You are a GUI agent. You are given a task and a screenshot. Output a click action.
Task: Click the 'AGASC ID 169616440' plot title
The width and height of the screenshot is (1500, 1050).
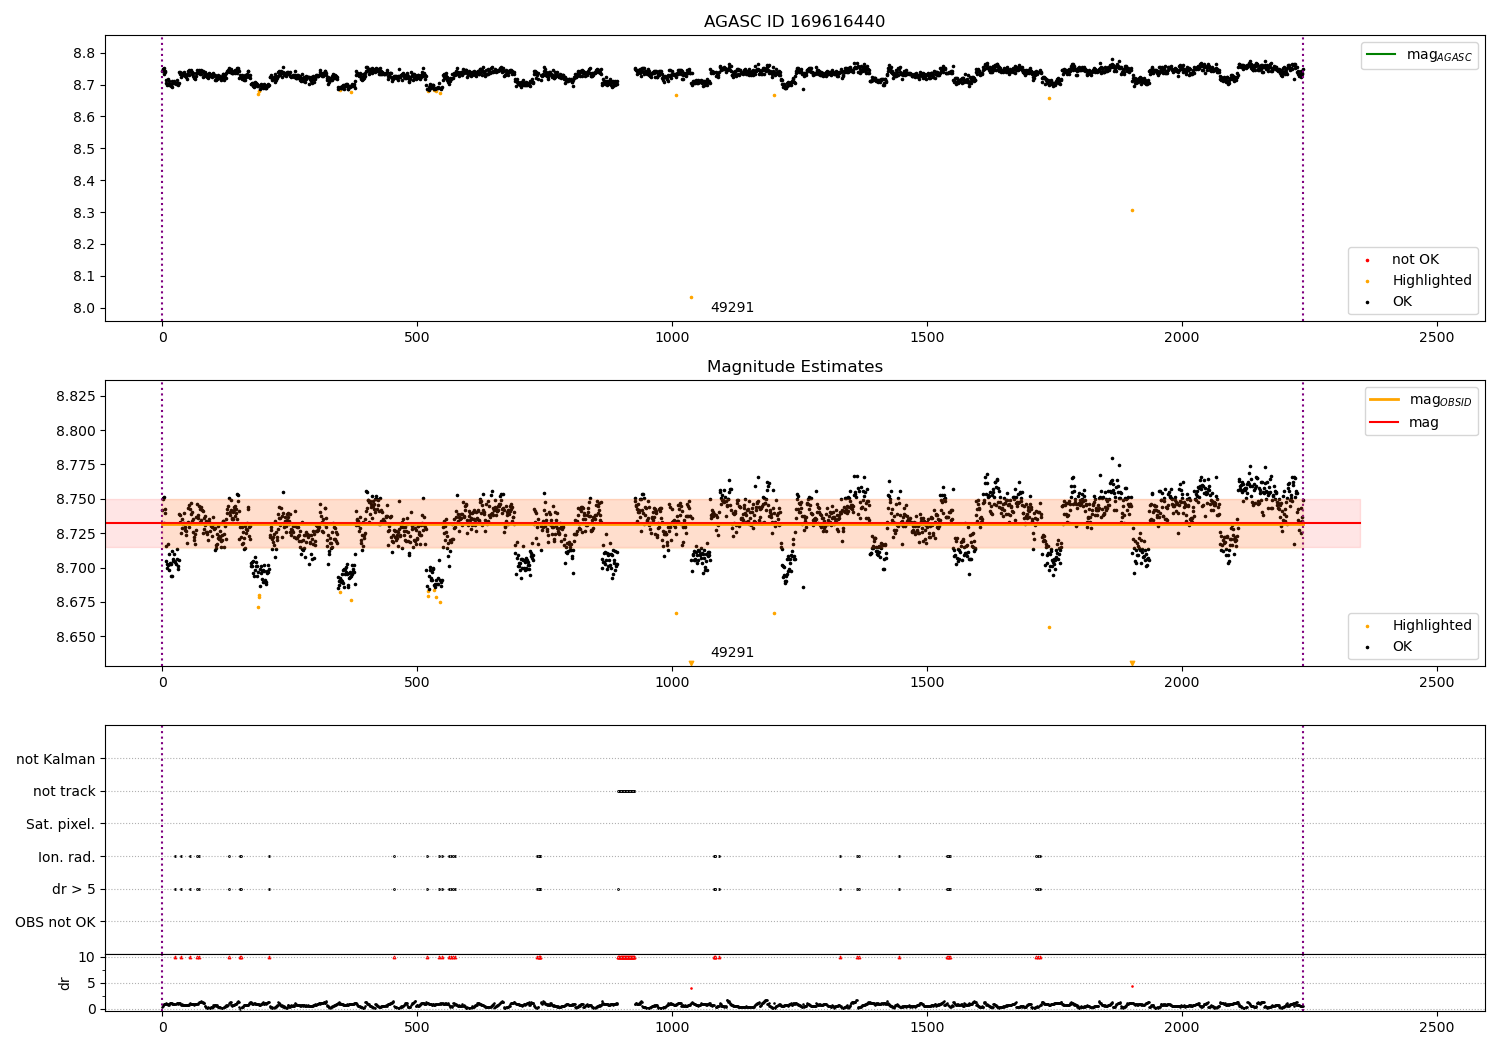coord(794,22)
